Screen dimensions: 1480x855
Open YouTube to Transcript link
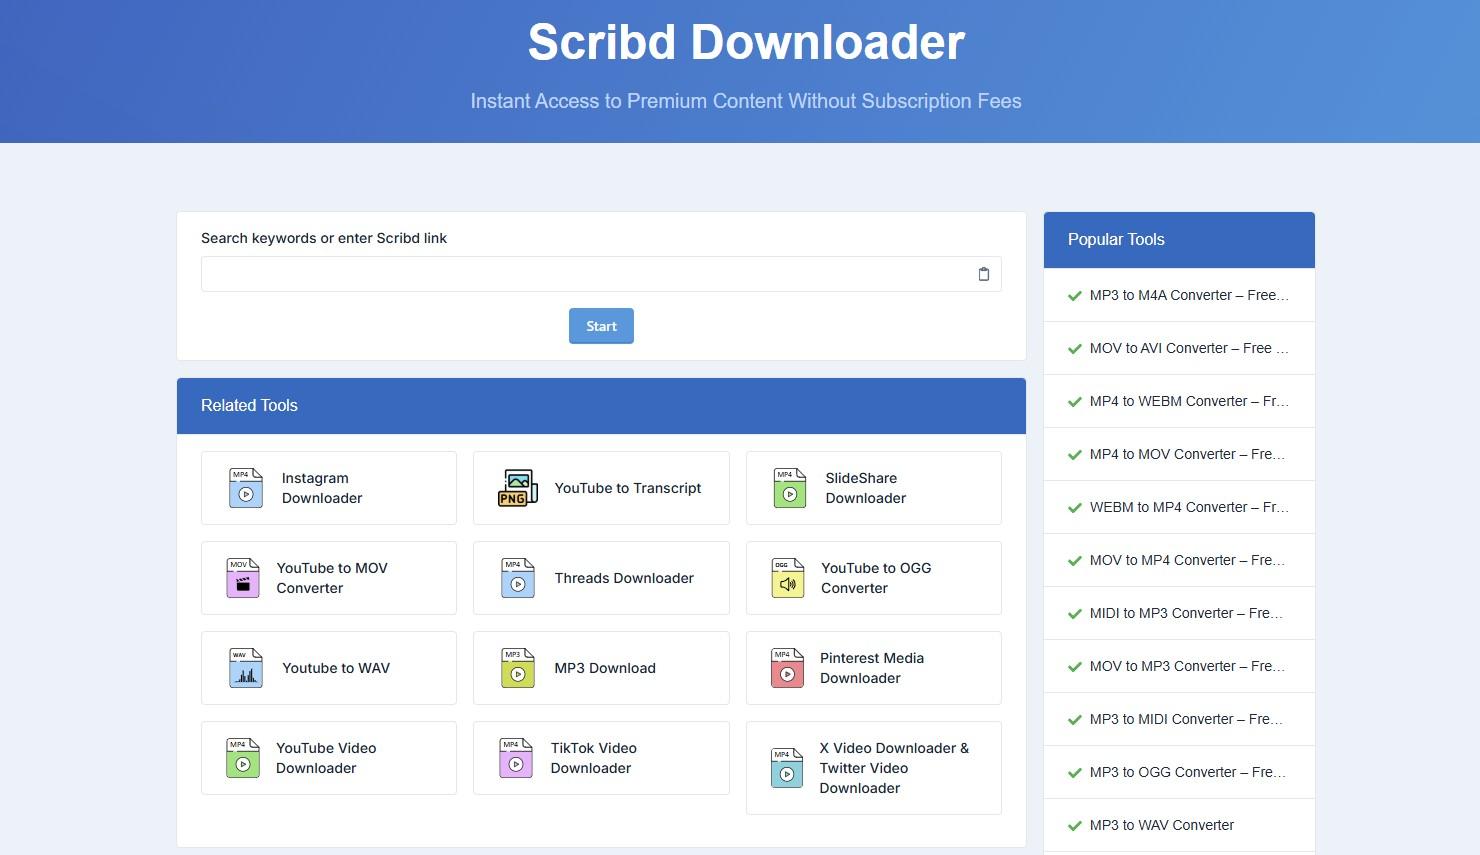[x=601, y=488]
